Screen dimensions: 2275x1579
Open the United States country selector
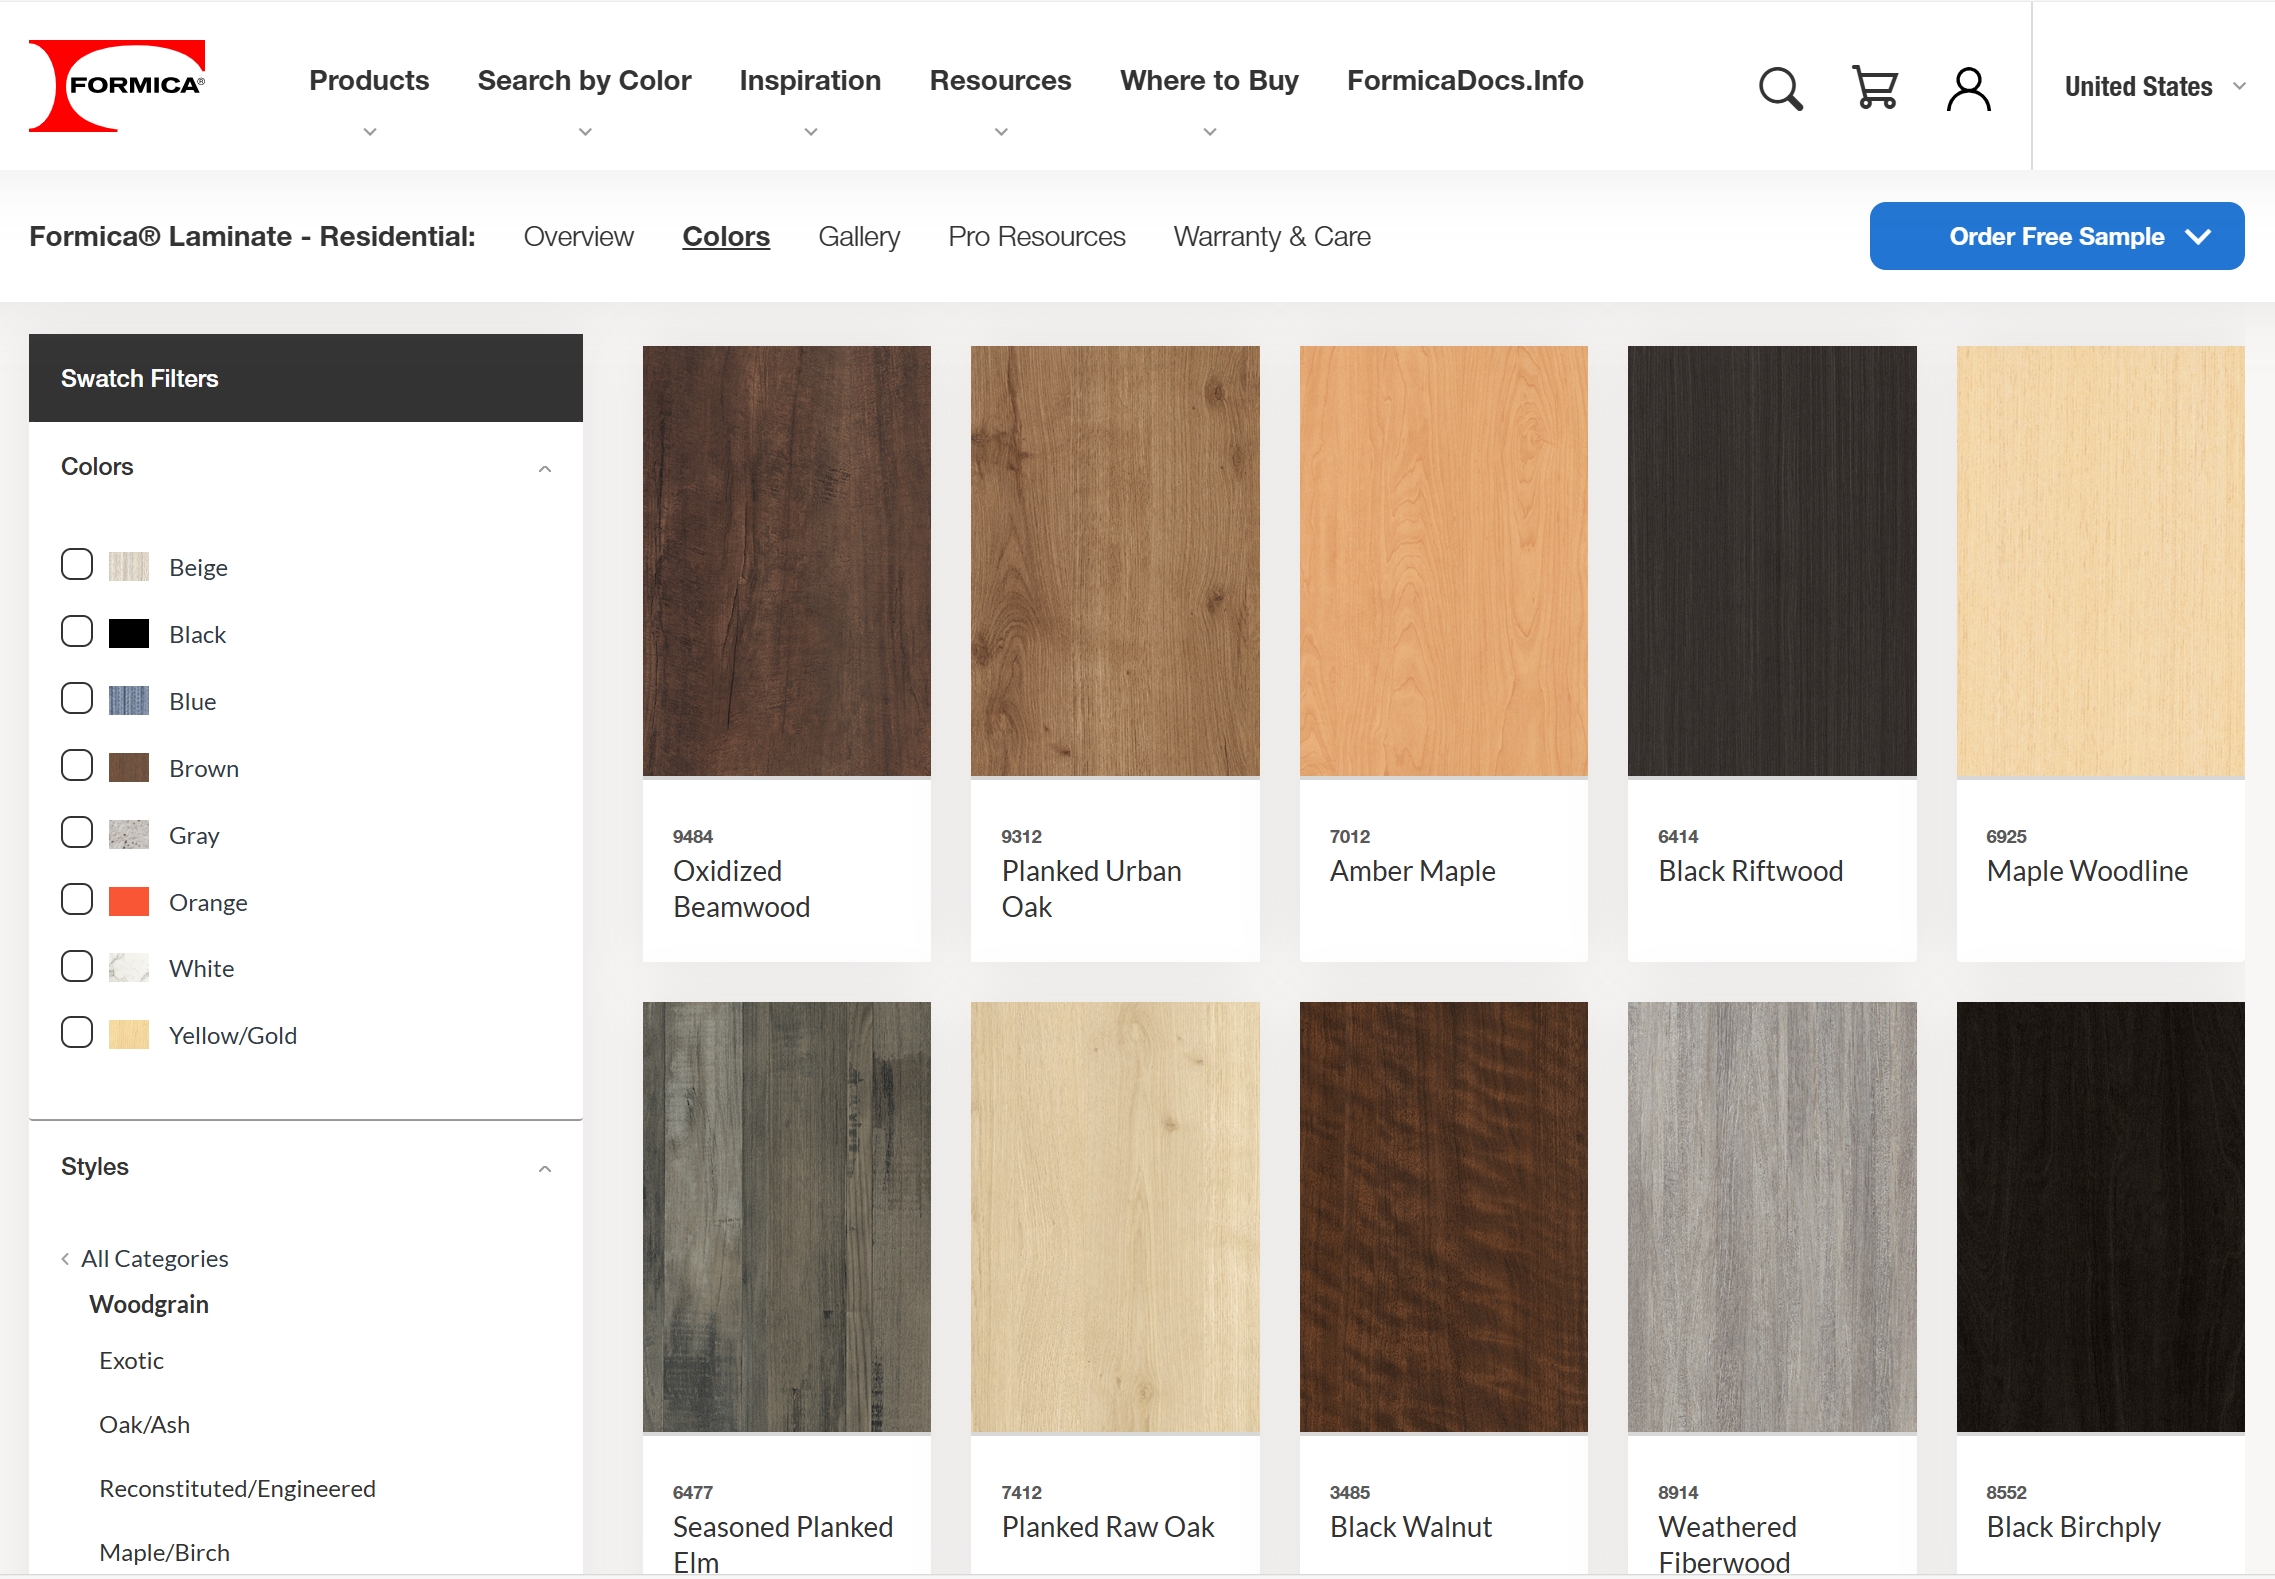click(2155, 87)
